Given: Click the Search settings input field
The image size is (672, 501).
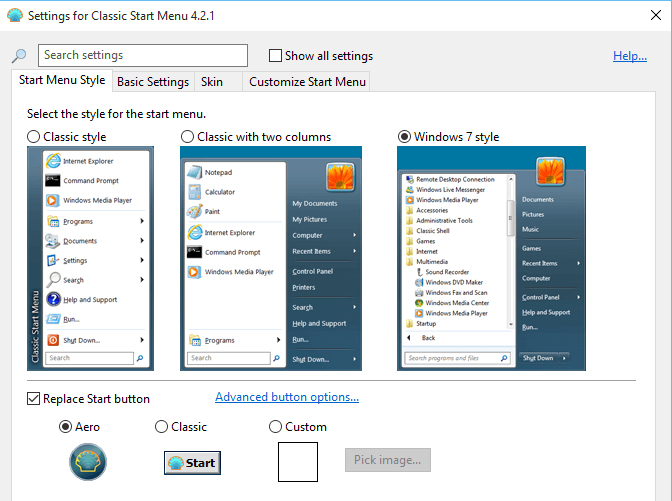Looking at the screenshot, I should [x=143, y=56].
